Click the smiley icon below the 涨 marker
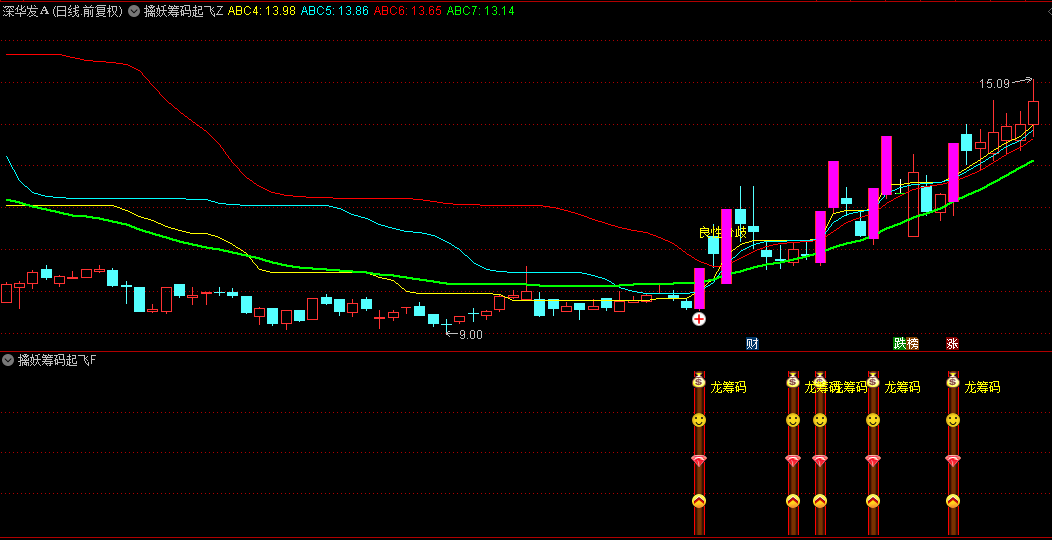Viewport: 1052px width, 540px height. click(x=953, y=420)
